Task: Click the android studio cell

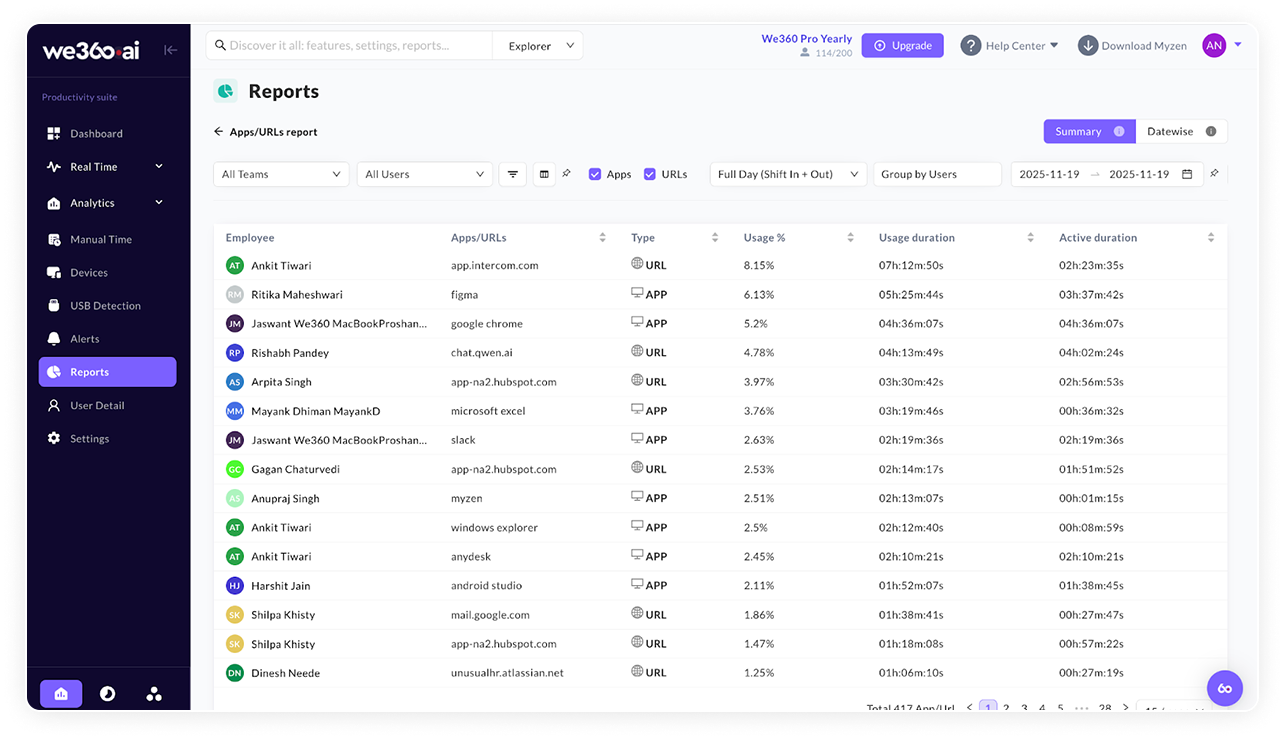Action: (x=486, y=586)
